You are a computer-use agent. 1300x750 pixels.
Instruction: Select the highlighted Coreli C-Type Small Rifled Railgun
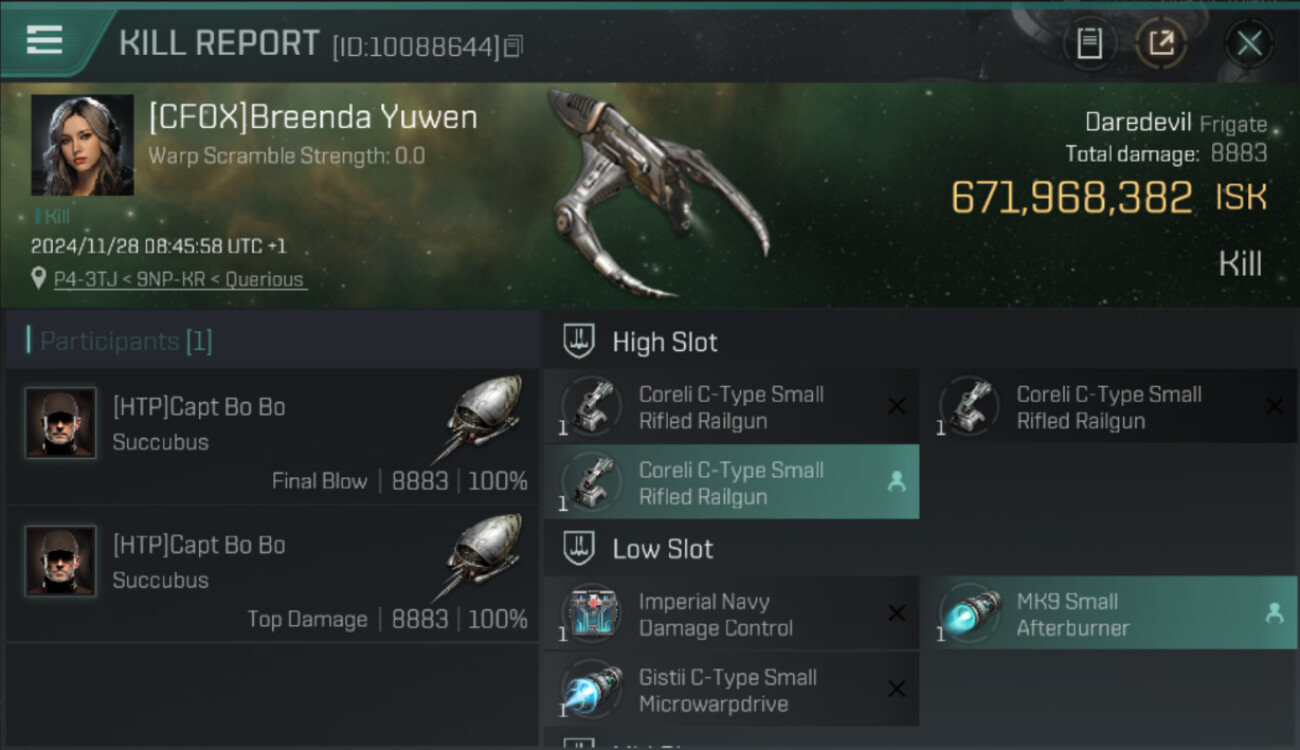(x=731, y=482)
